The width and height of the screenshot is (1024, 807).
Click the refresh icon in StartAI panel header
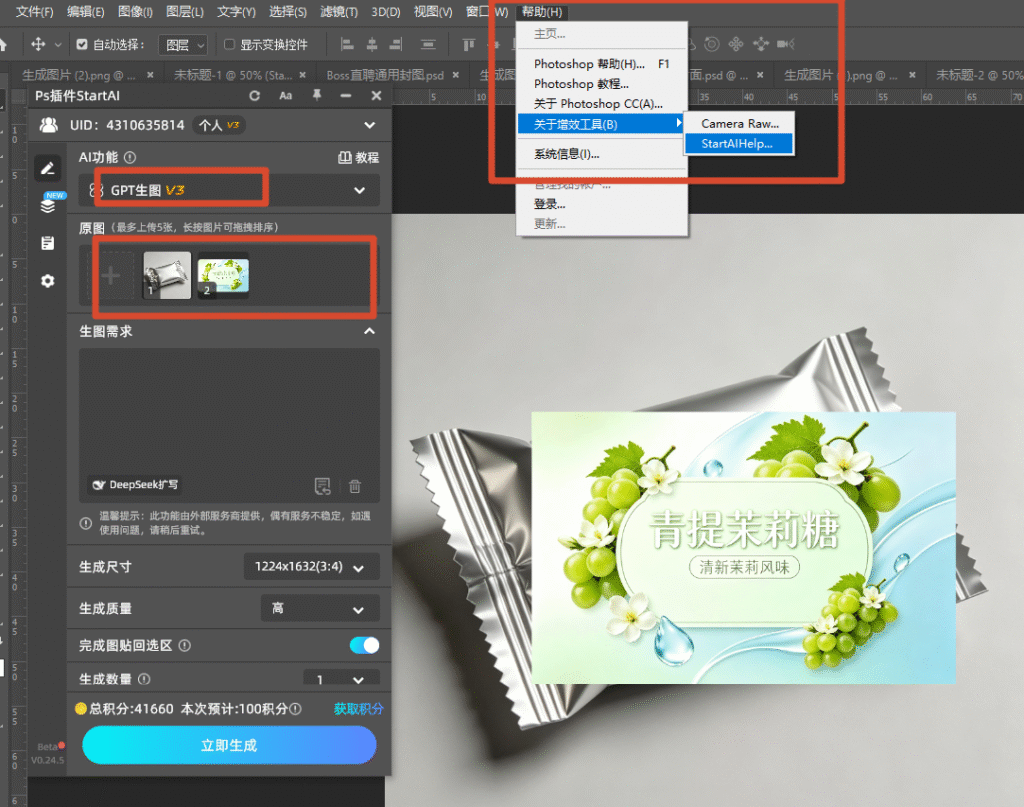[254, 96]
